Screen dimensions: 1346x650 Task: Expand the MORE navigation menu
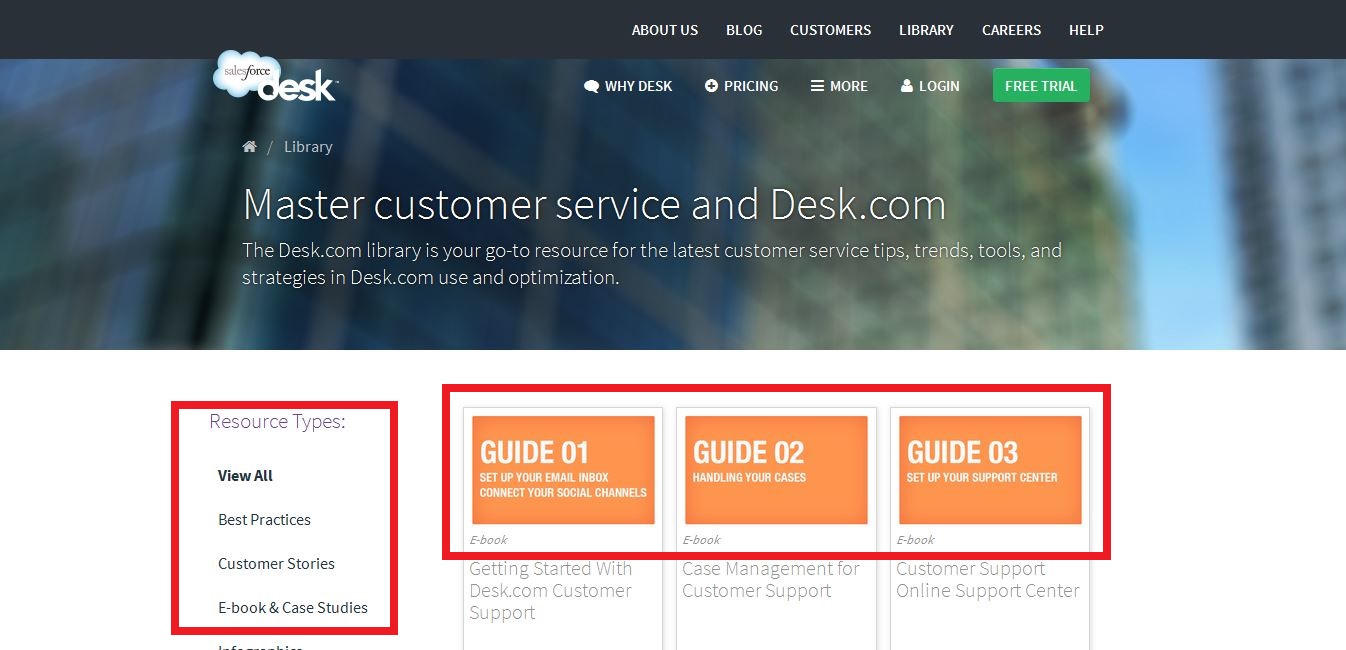[839, 86]
